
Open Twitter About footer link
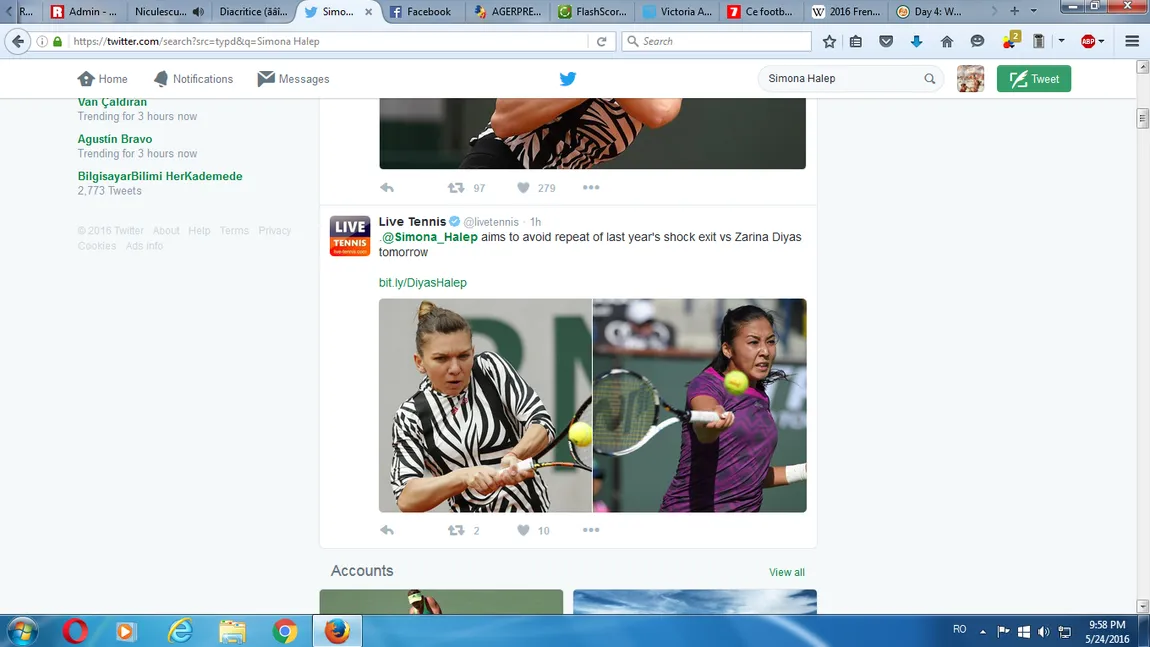point(166,230)
